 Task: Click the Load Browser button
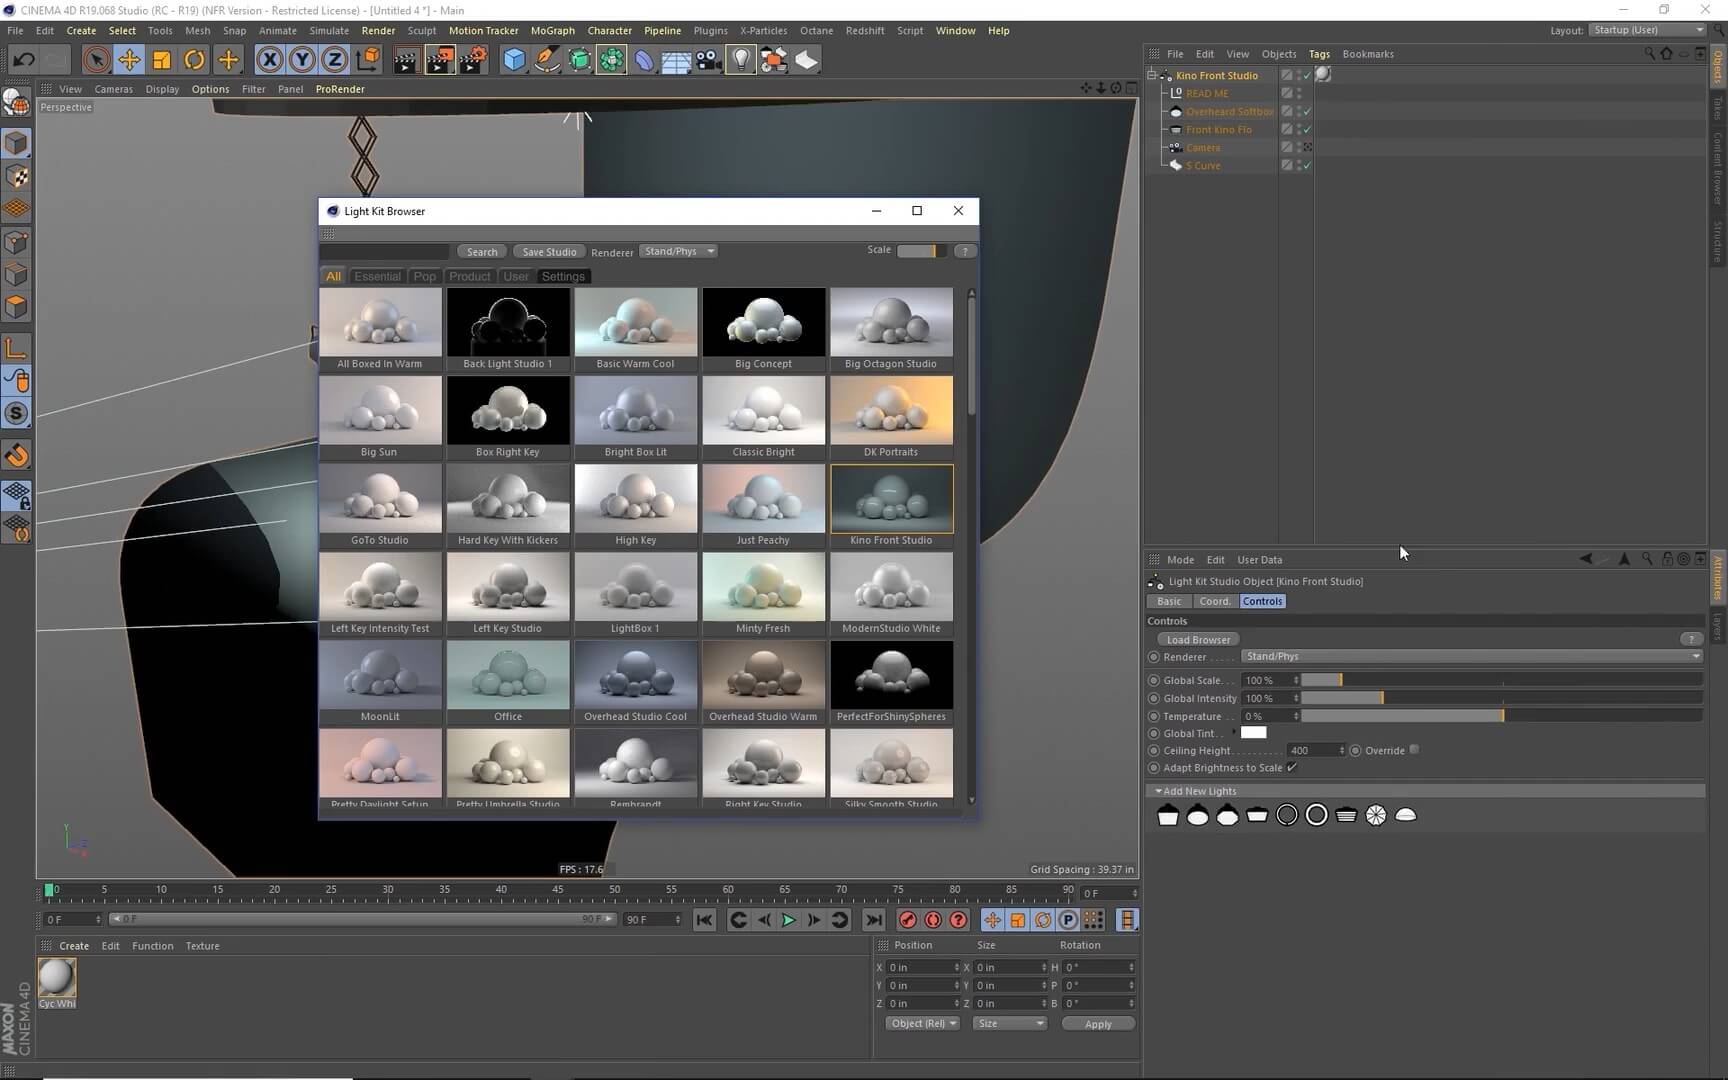pos(1198,640)
